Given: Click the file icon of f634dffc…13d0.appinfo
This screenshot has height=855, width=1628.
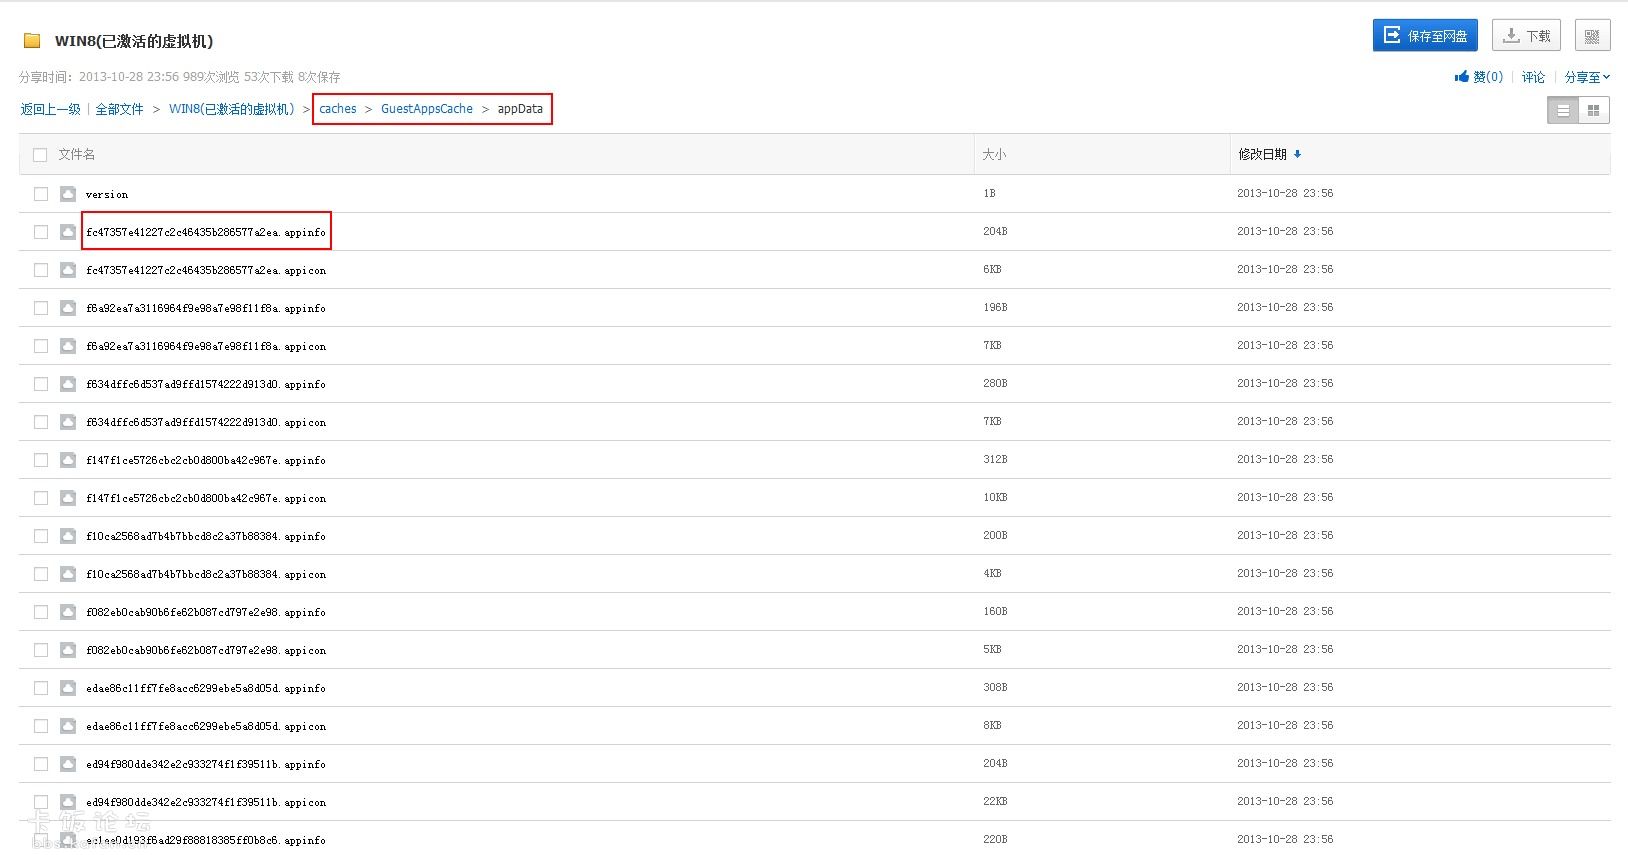Looking at the screenshot, I should tap(68, 384).
